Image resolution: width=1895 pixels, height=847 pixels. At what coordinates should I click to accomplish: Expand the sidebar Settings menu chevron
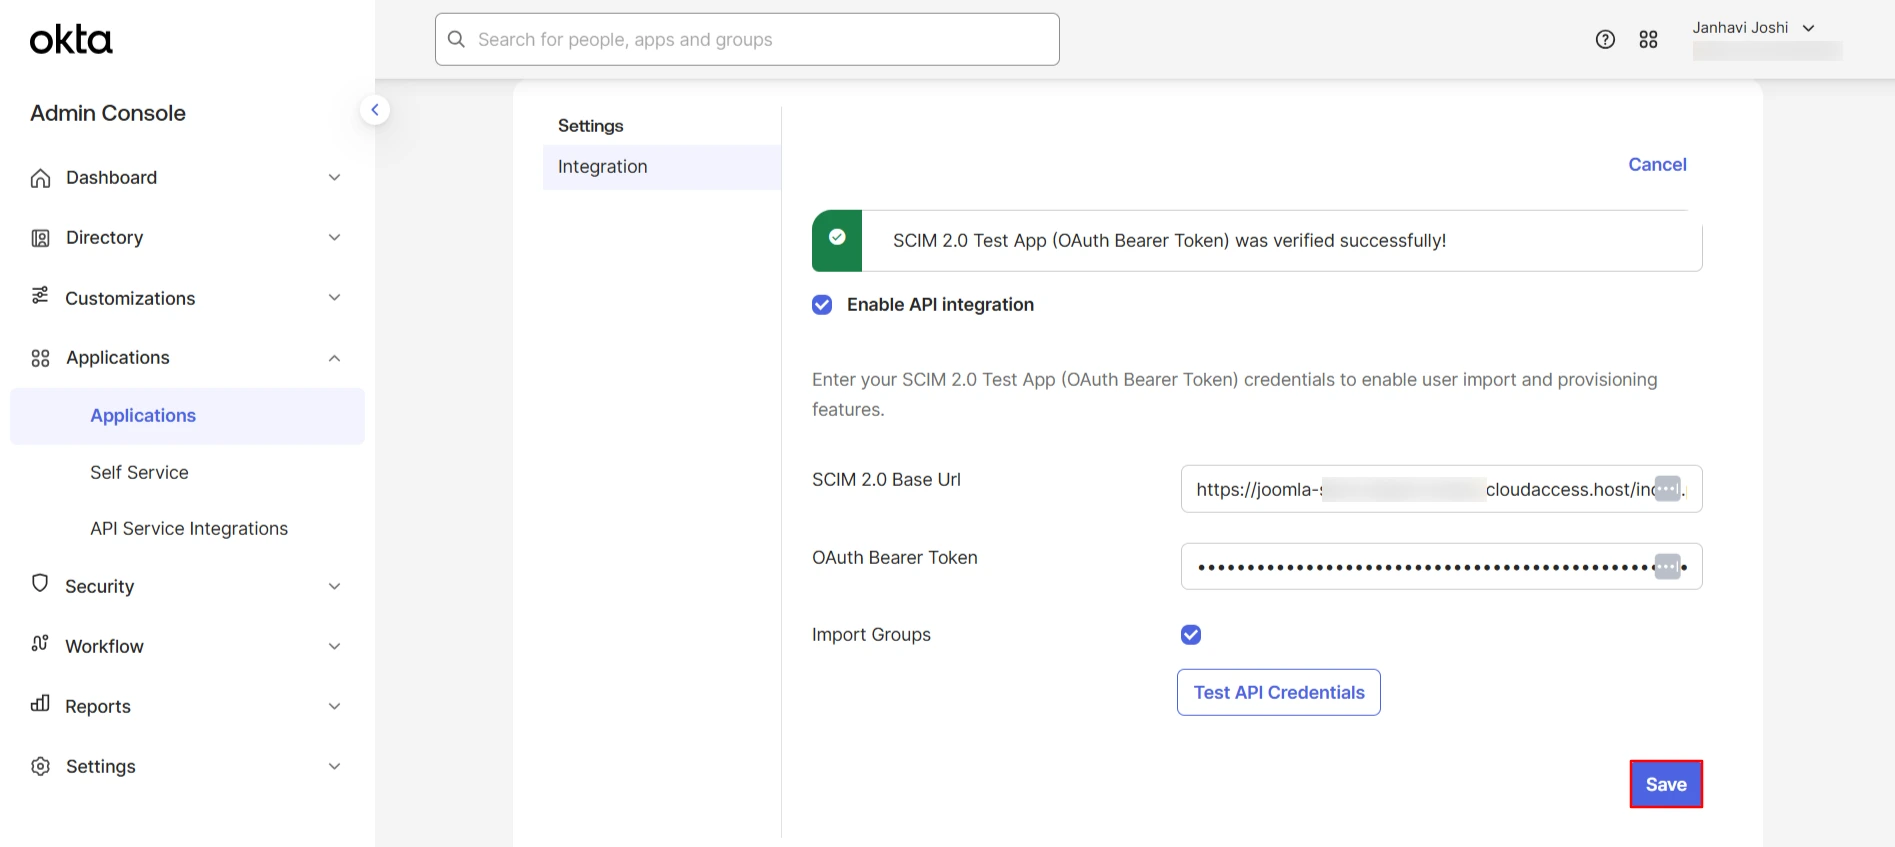tap(335, 766)
